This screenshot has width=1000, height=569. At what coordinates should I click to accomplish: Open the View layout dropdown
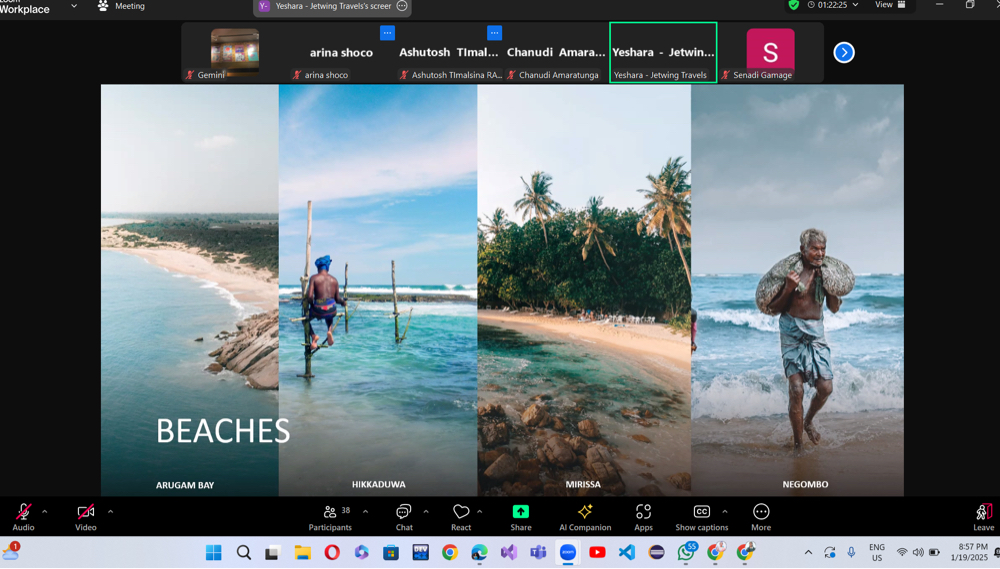click(x=890, y=5)
